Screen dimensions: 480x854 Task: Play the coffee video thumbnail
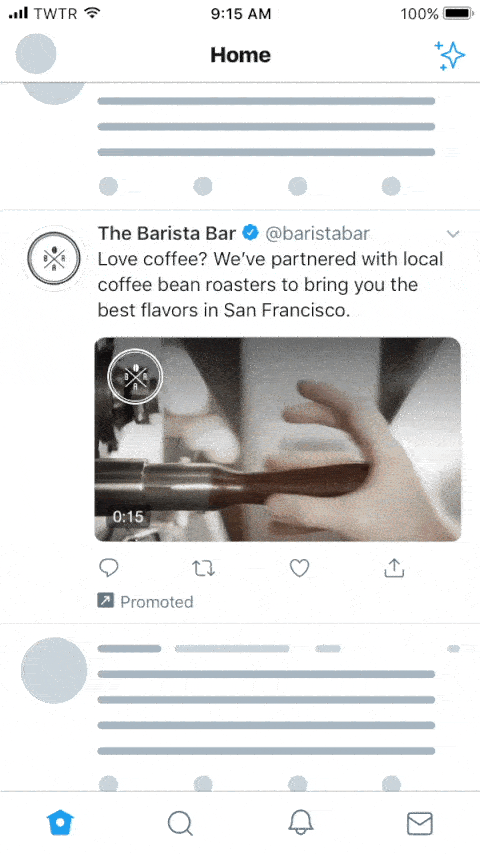click(x=278, y=439)
